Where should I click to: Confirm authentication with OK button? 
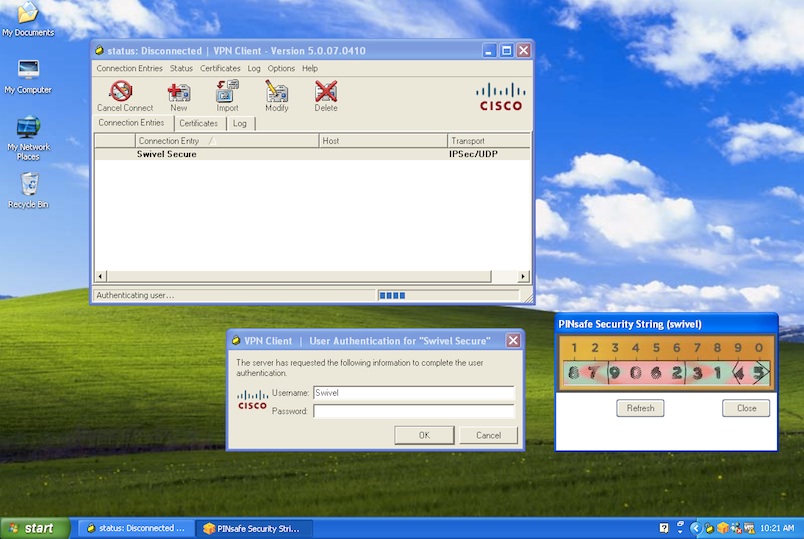tap(424, 435)
